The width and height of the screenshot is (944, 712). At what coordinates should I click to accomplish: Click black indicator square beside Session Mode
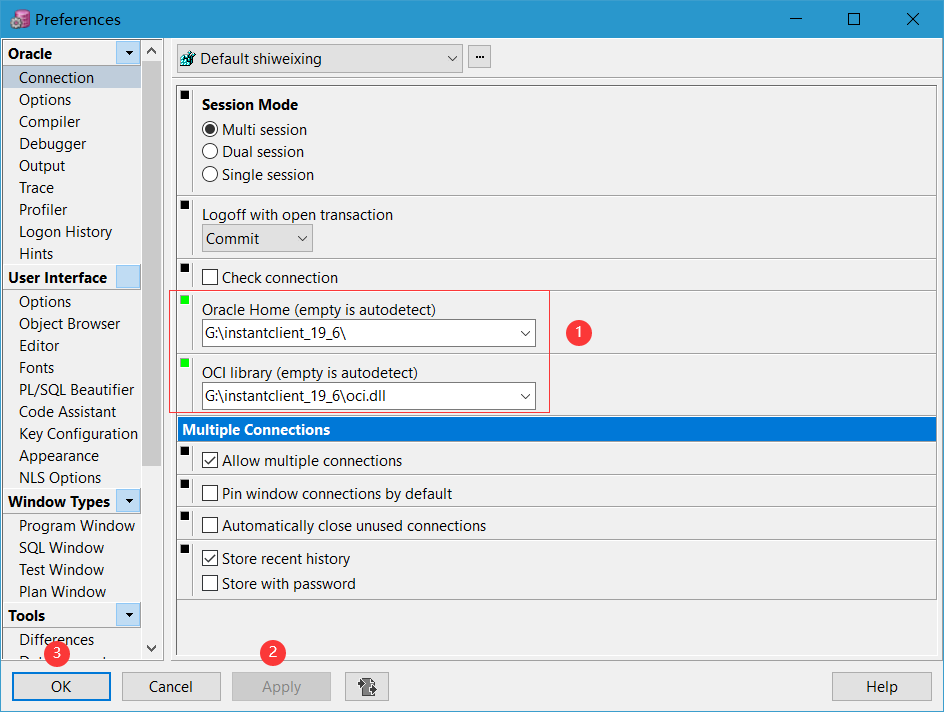(185, 94)
